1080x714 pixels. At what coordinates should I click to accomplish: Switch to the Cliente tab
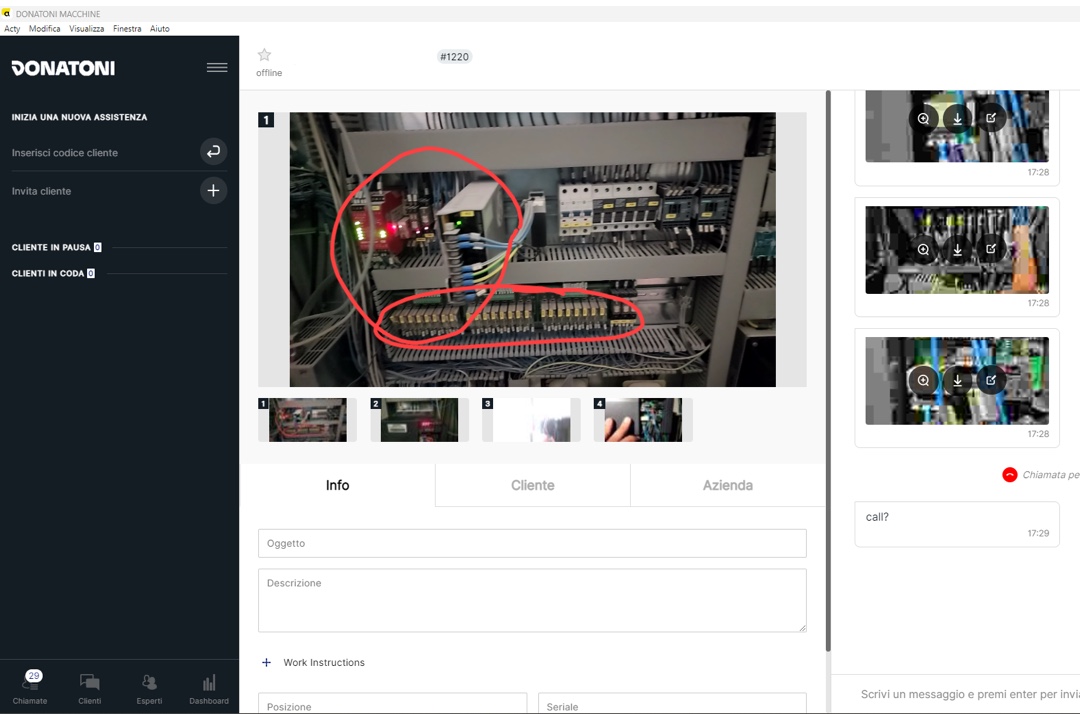point(532,485)
